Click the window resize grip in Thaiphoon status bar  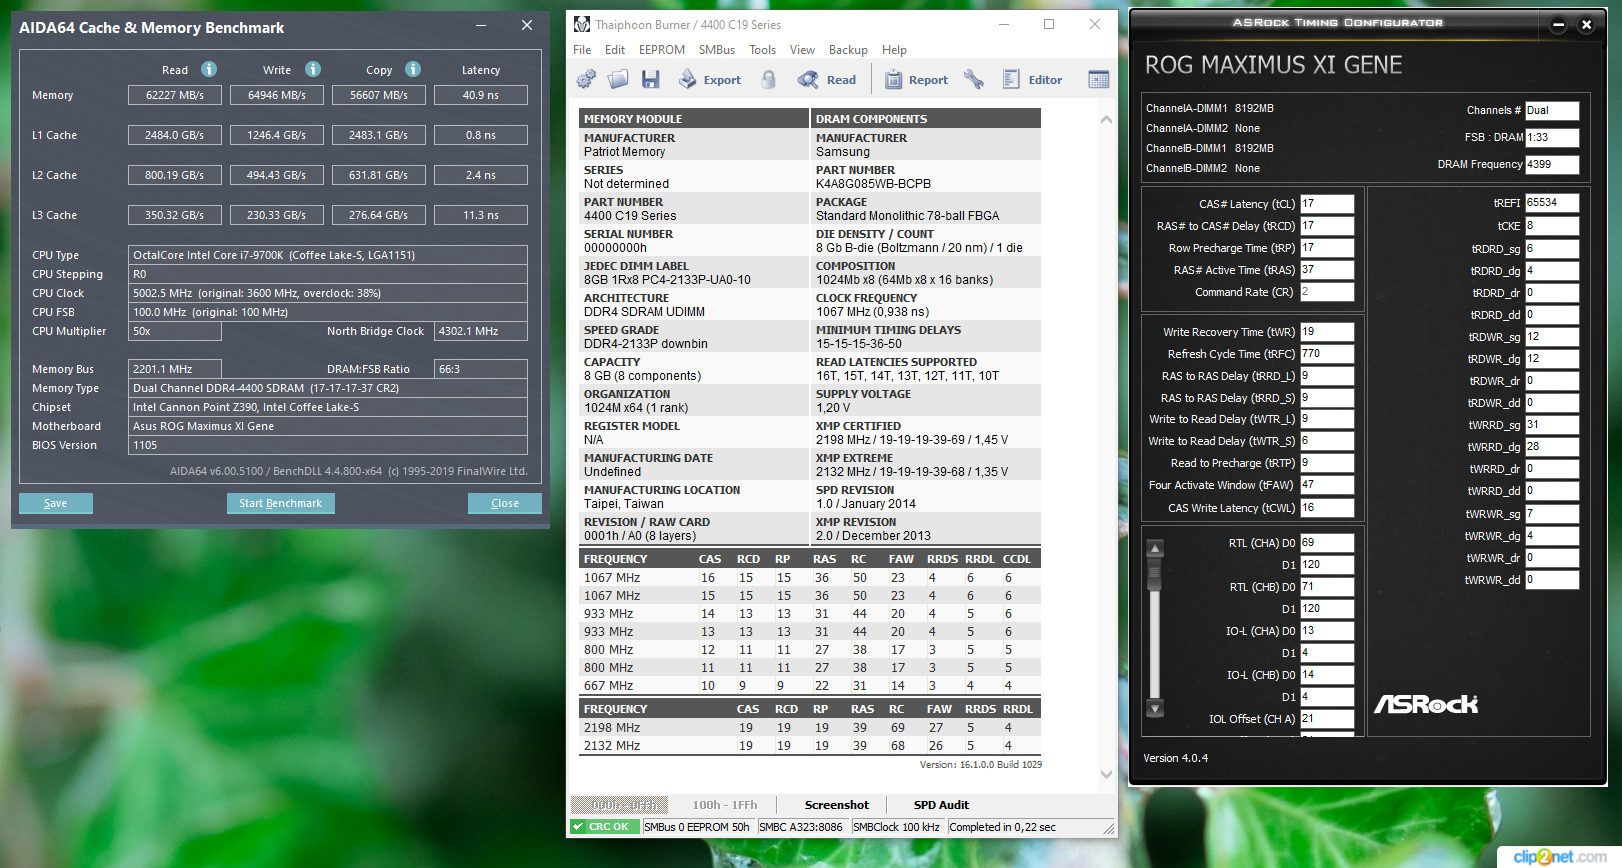pos(1108,828)
